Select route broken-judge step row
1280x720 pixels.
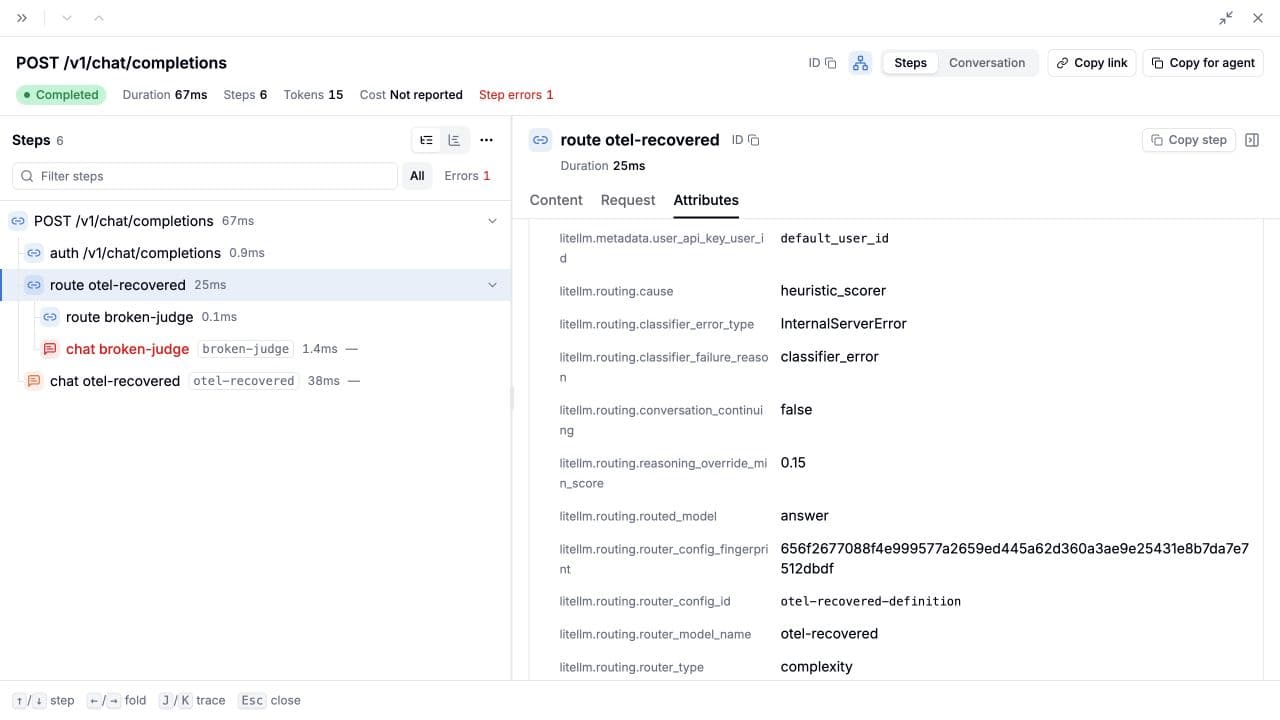click(255, 317)
